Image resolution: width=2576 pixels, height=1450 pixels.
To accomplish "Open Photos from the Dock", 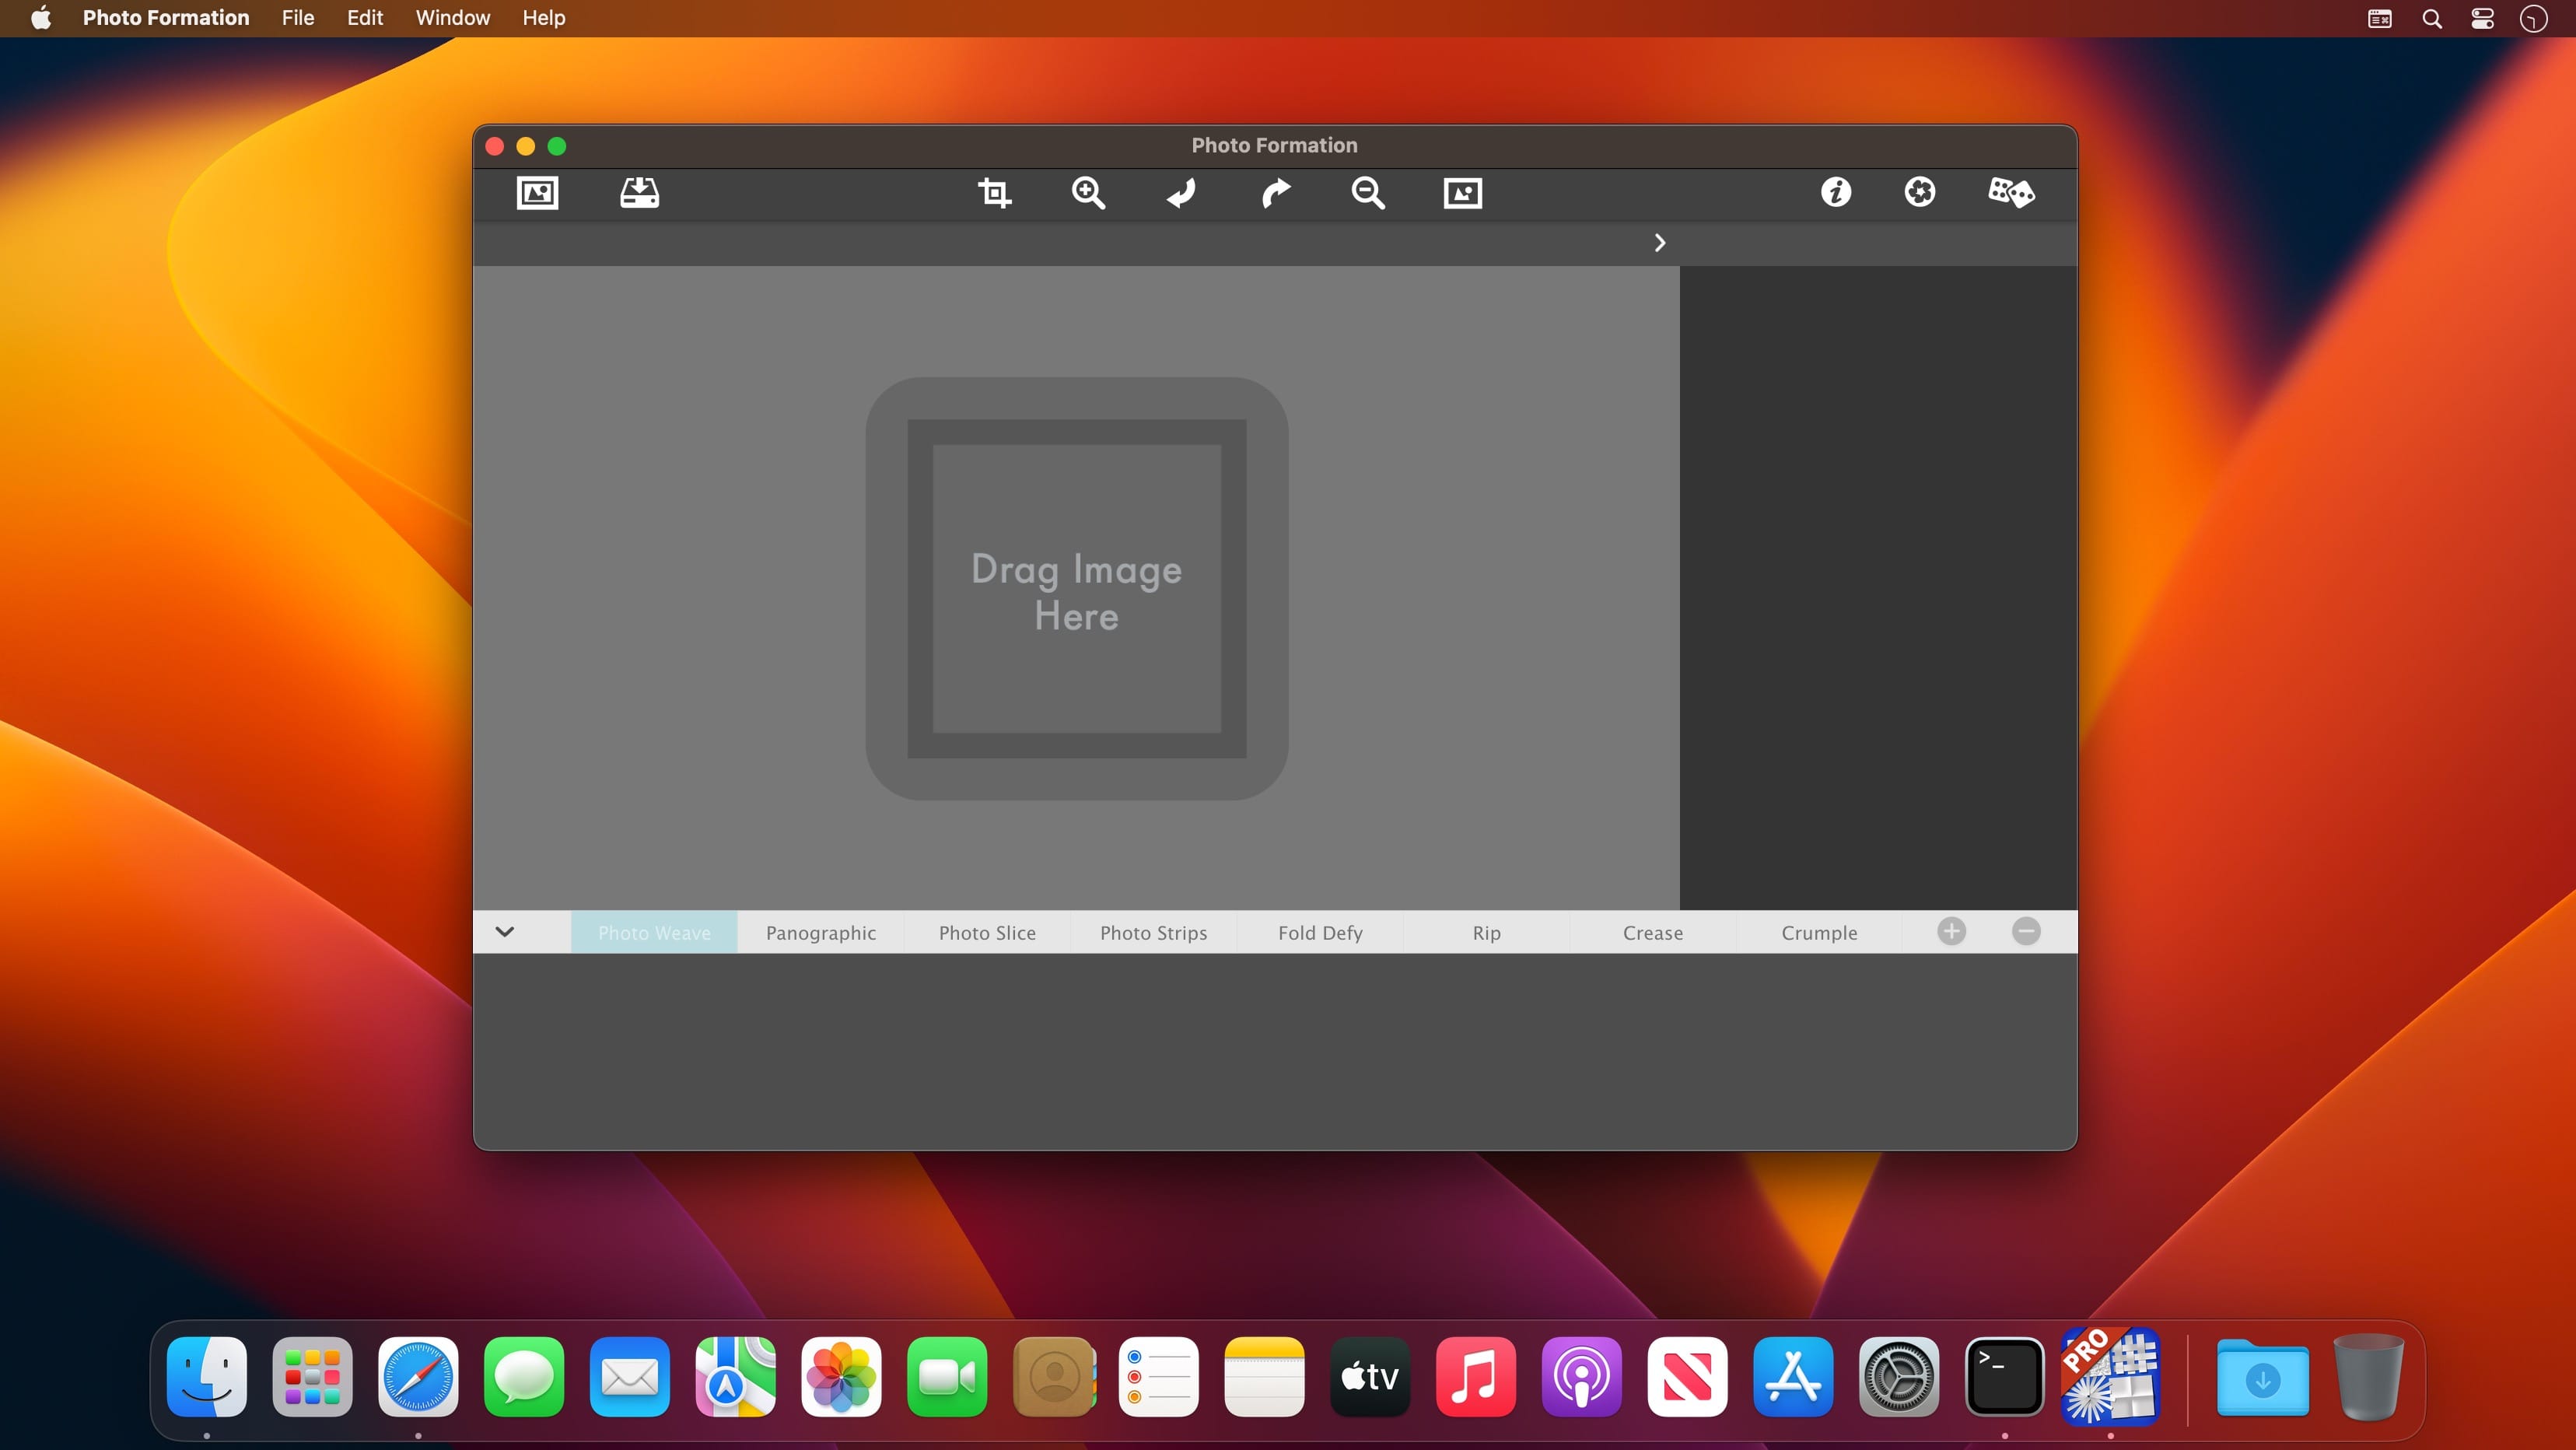I will (x=841, y=1376).
